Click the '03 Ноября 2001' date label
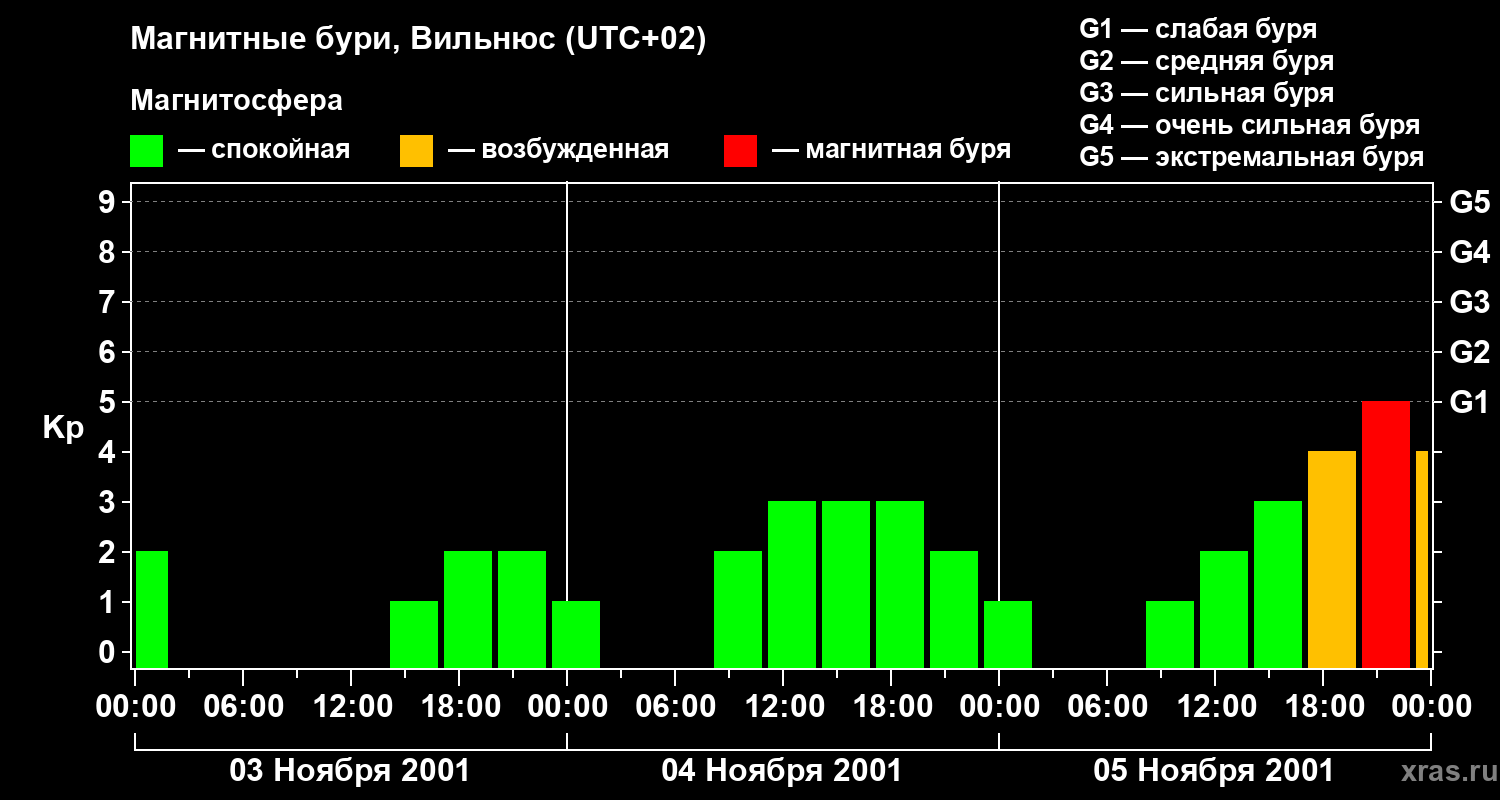This screenshot has height=800, width=1500. click(x=350, y=771)
